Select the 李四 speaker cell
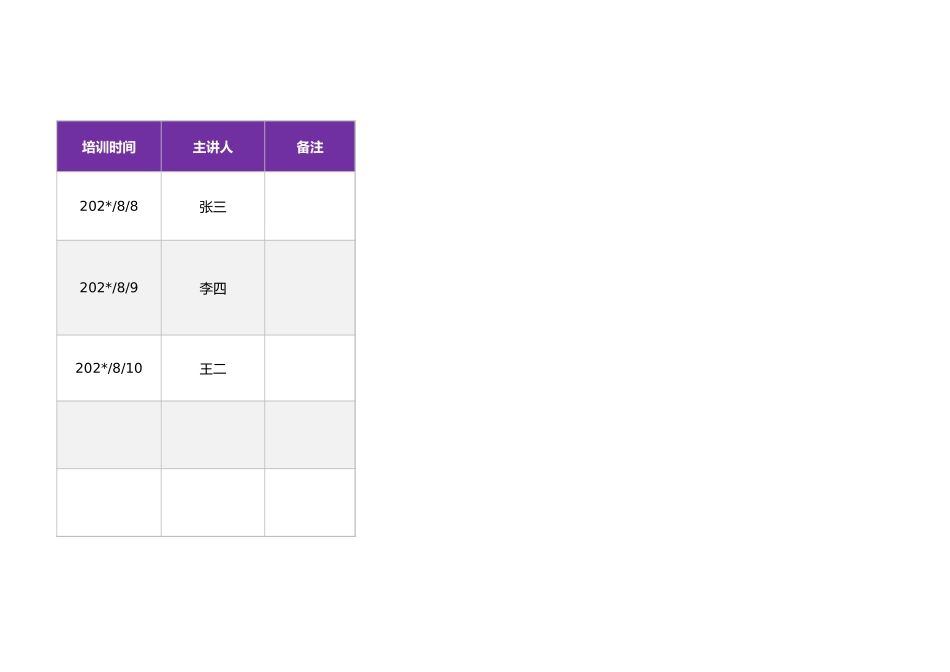This screenshot has width=950, height=672. coord(213,288)
